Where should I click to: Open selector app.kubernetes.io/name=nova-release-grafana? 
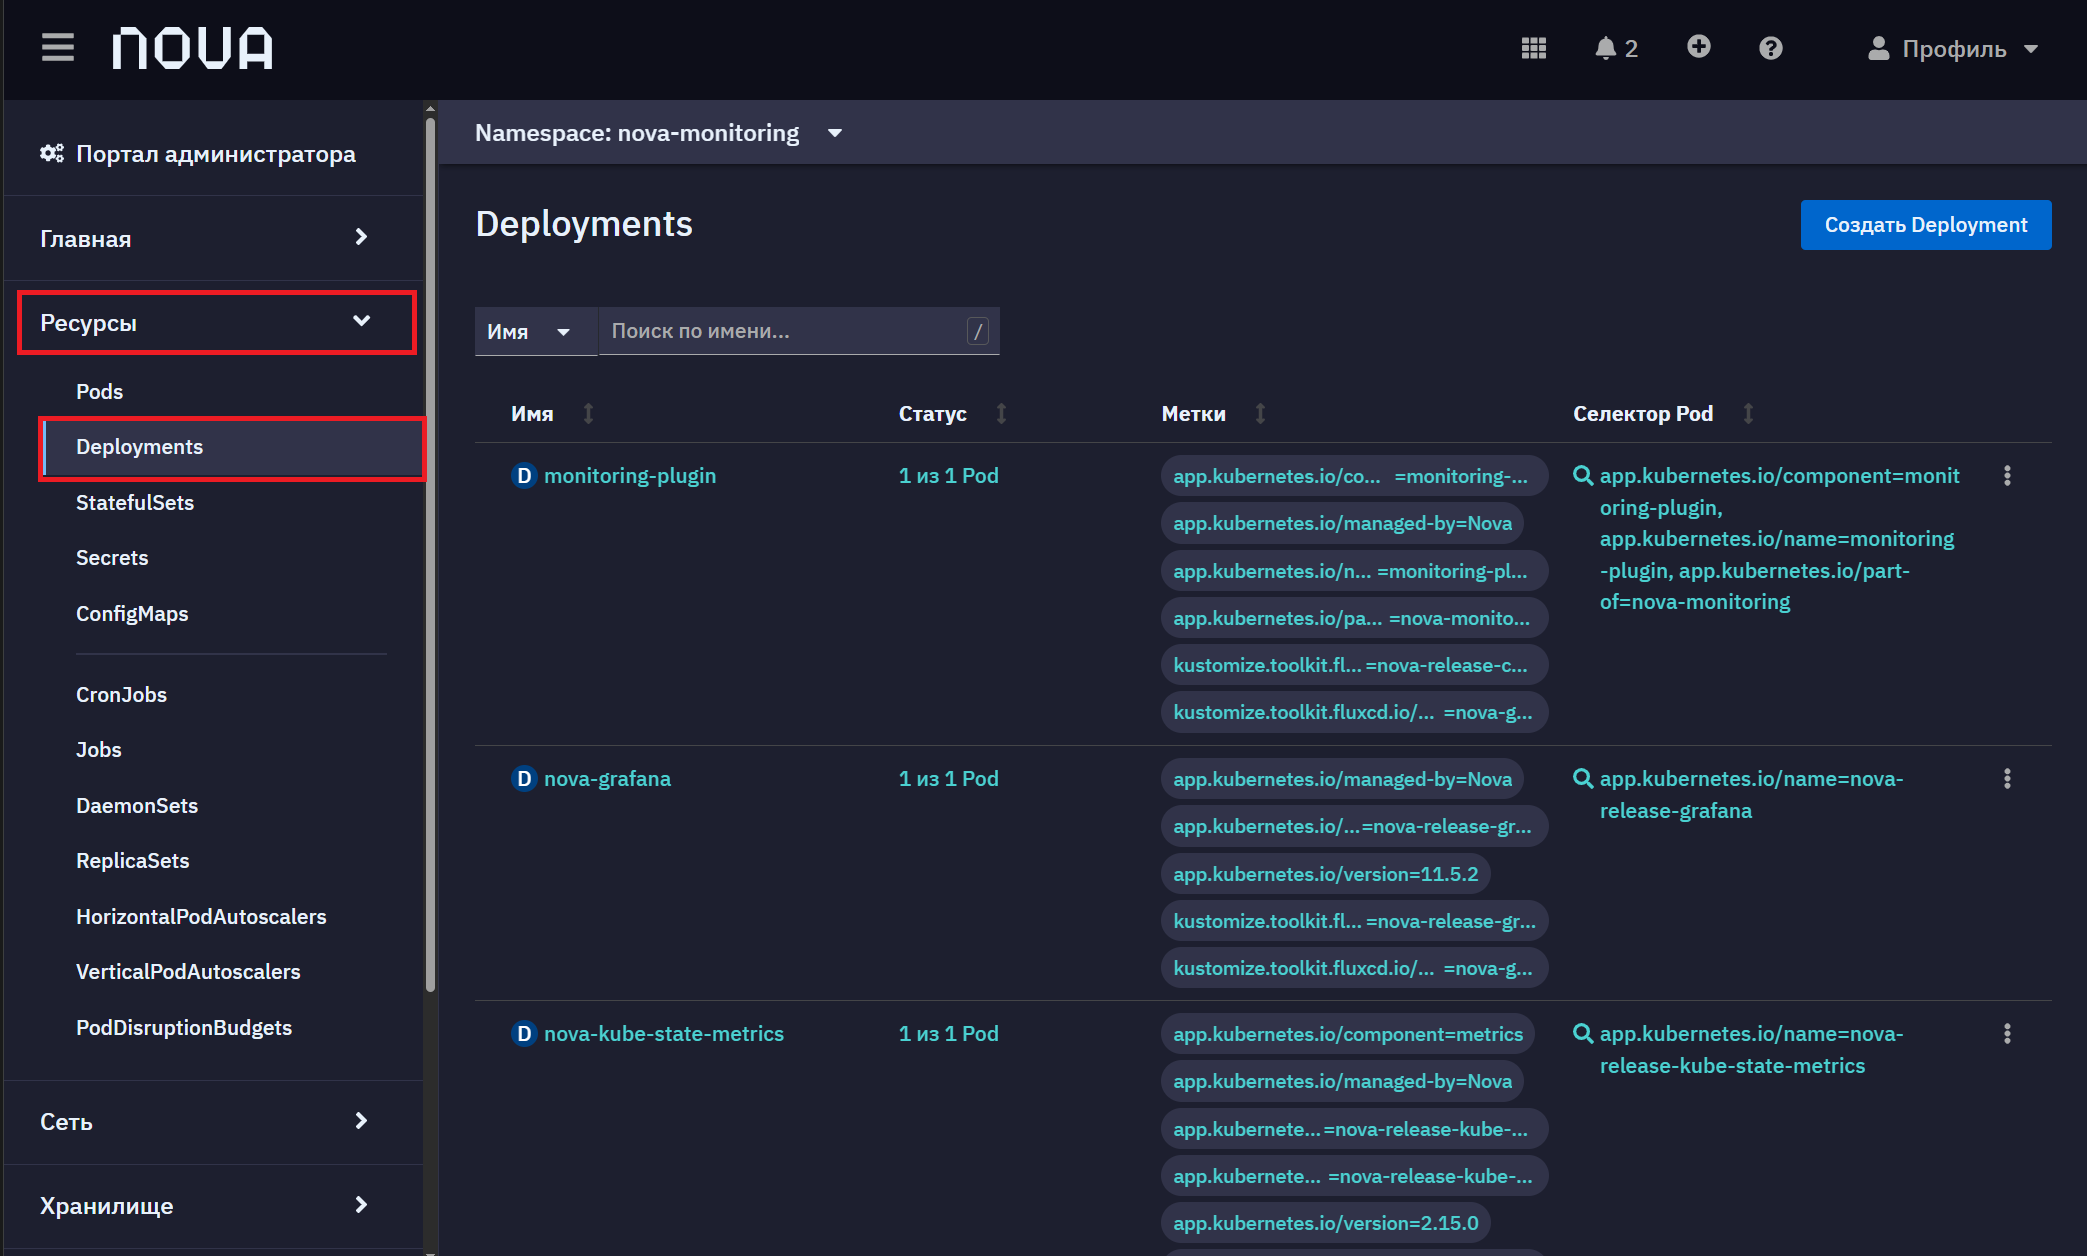click(x=1751, y=794)
